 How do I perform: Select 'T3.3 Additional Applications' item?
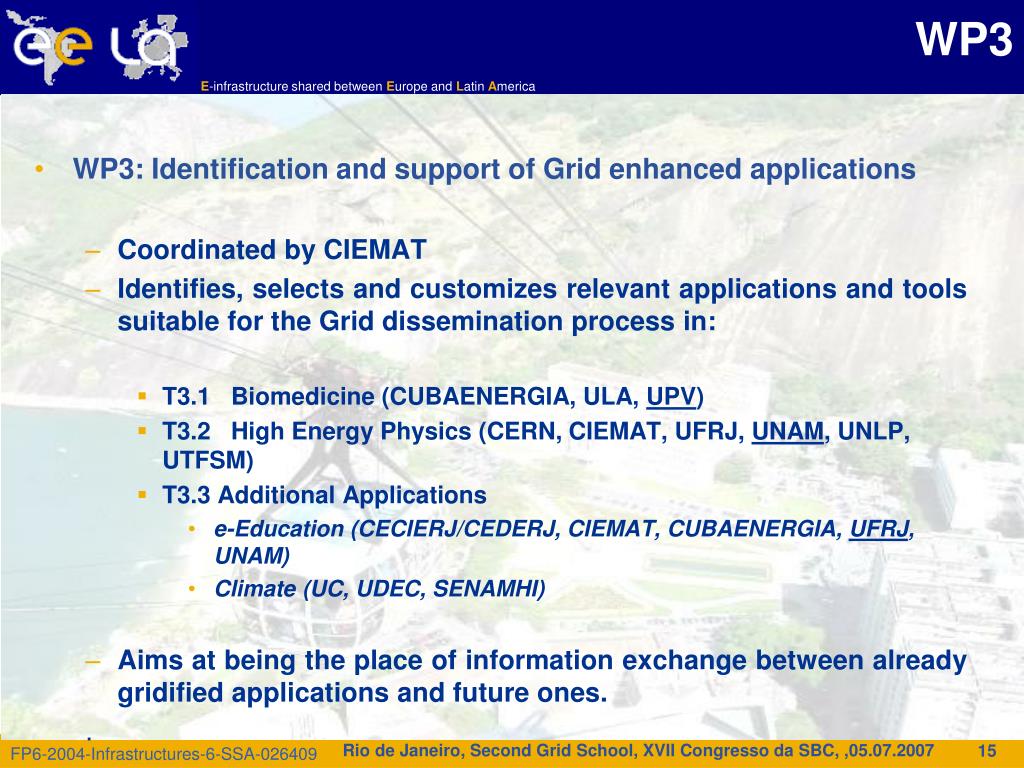(324, 495)
